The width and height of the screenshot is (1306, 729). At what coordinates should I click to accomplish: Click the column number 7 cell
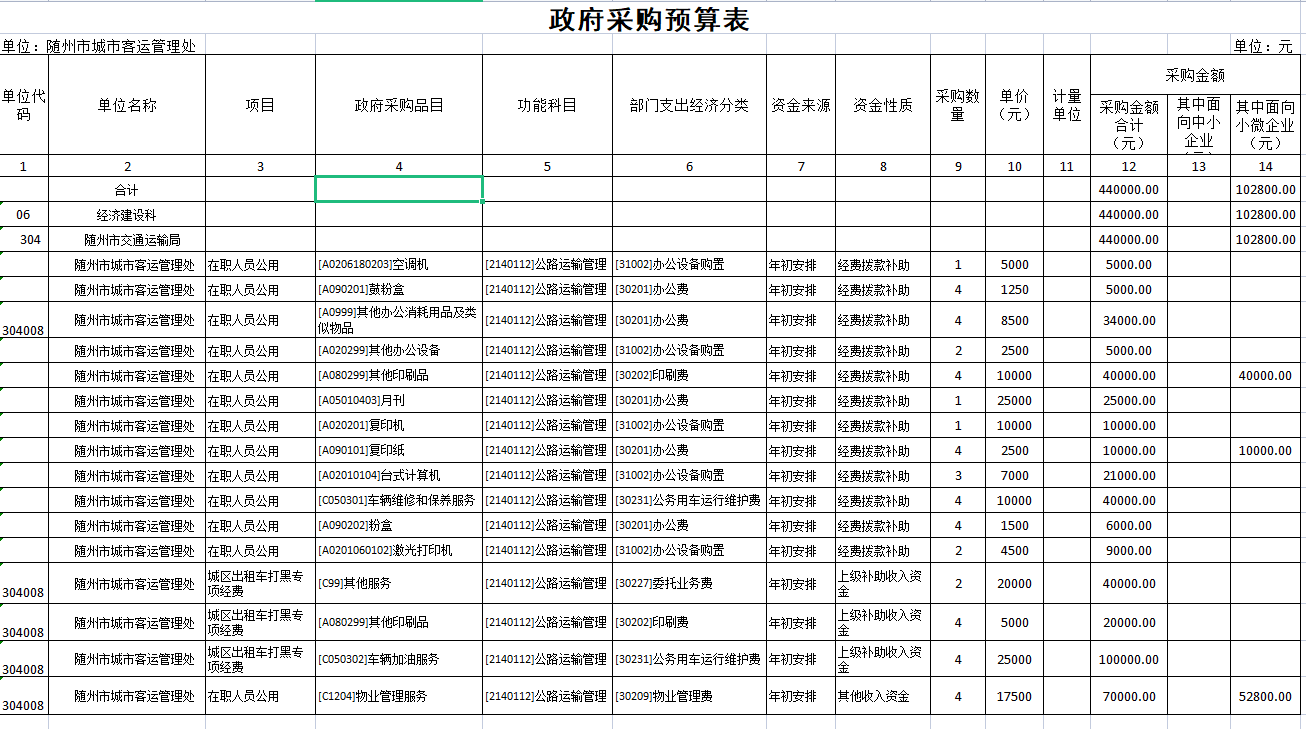801,166
